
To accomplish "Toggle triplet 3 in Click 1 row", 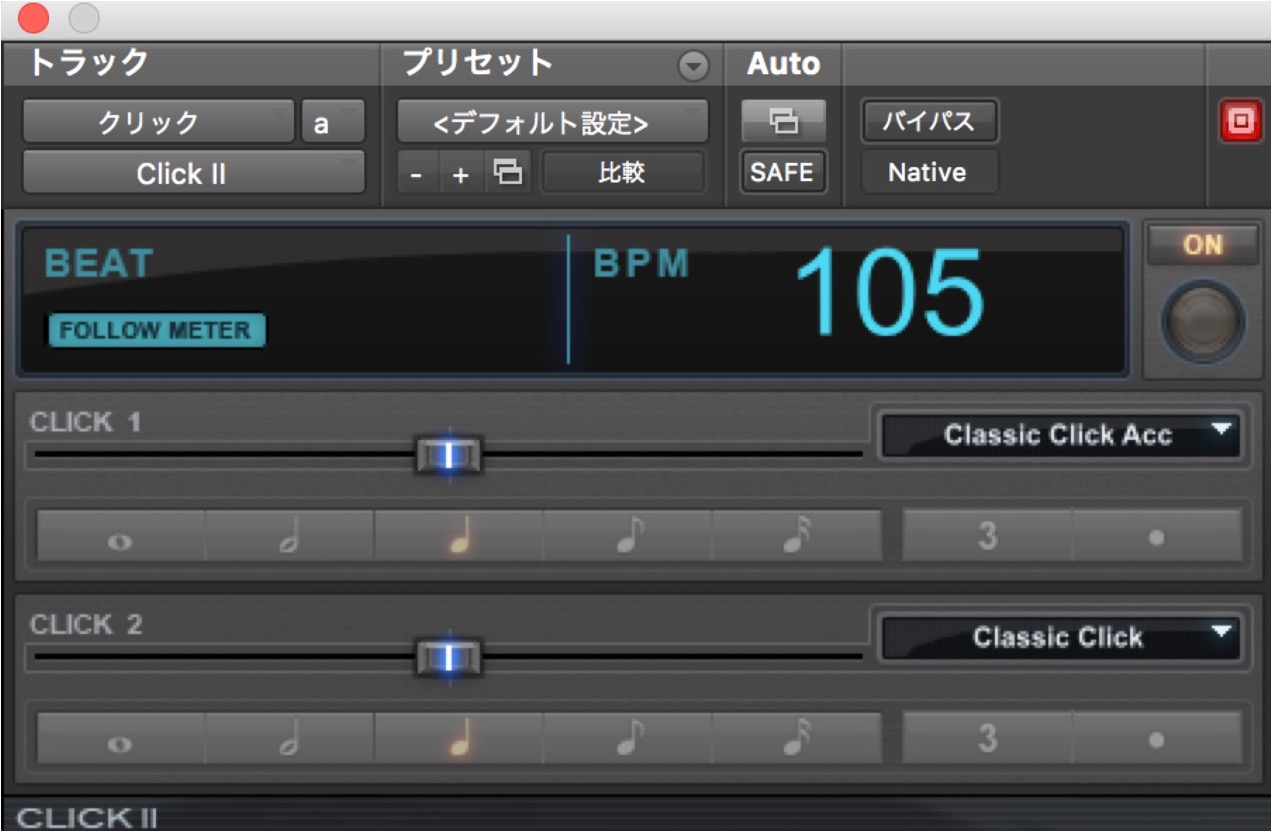I will 987,537.
